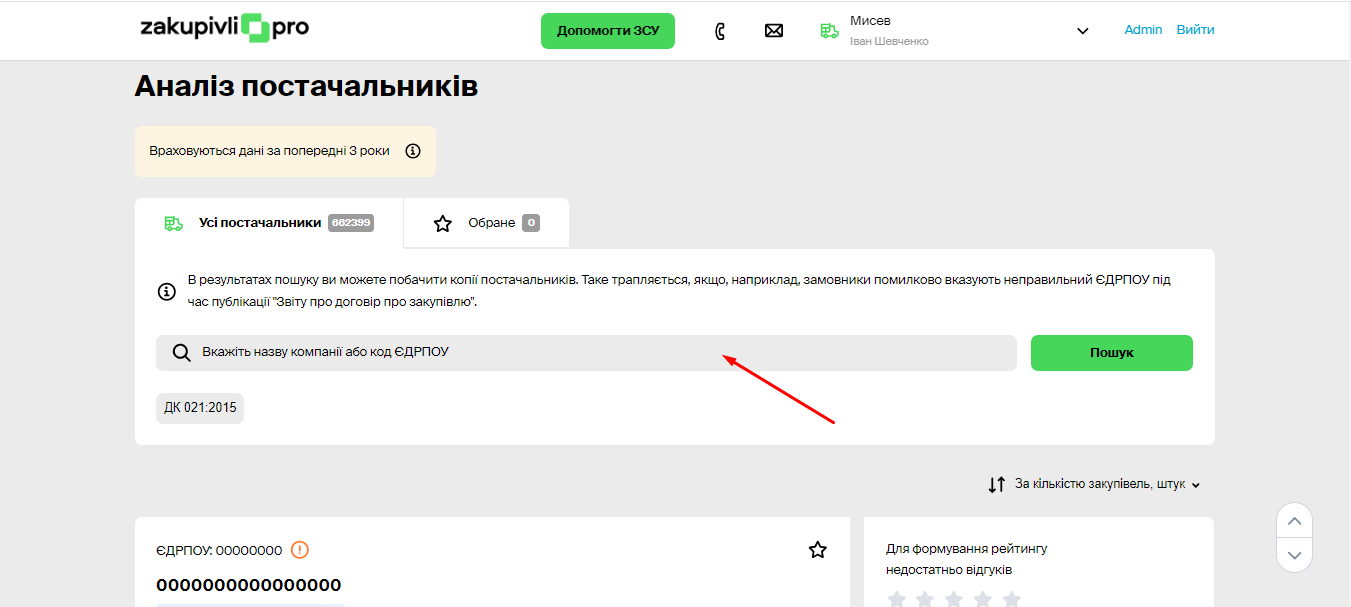Open the envelope messages icon
Viewport: 1351px width, 607px height.
coord(773,31)
